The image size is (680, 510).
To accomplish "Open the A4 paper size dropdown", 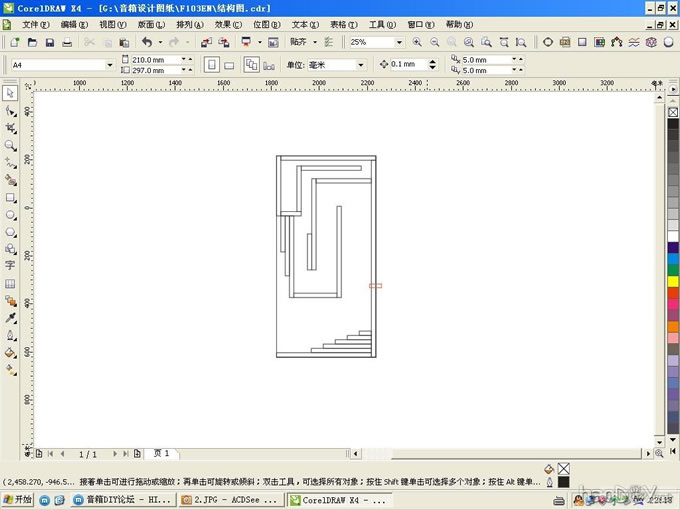I will click(x=110, y=65).
